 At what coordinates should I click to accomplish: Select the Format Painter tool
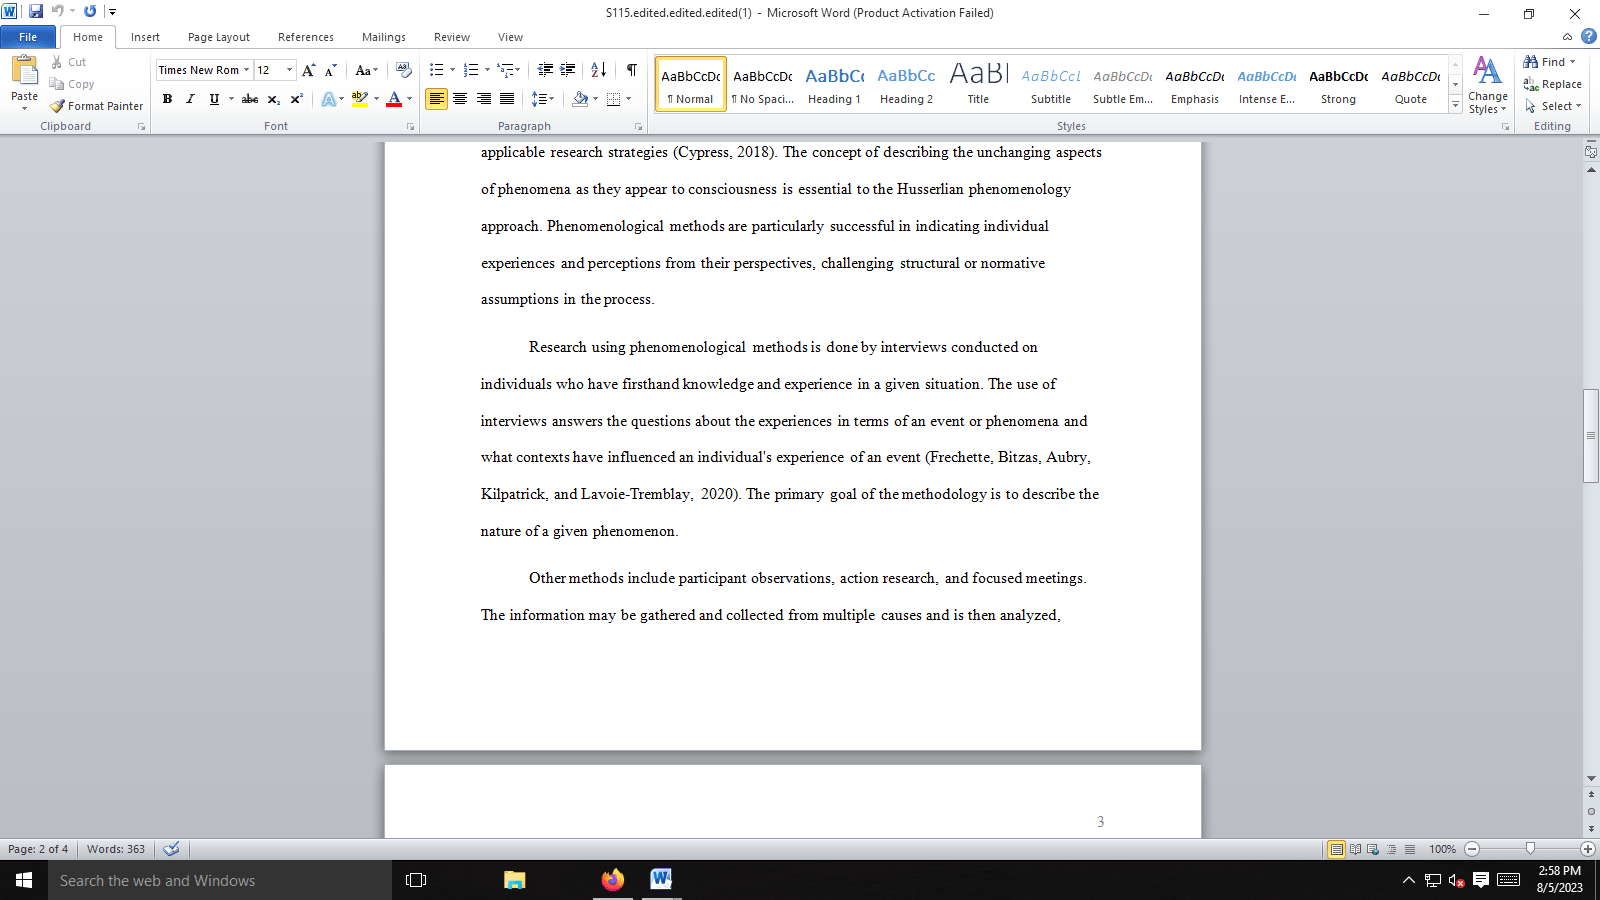96,105
